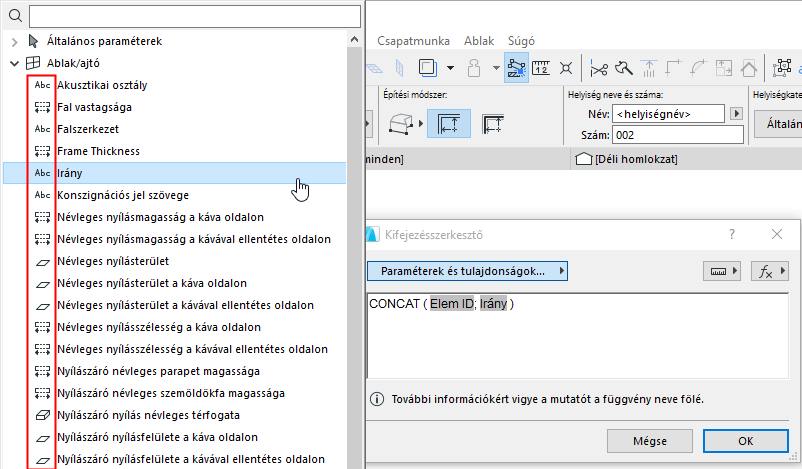
Task: Edit the Név room name field
Action: 668,114
